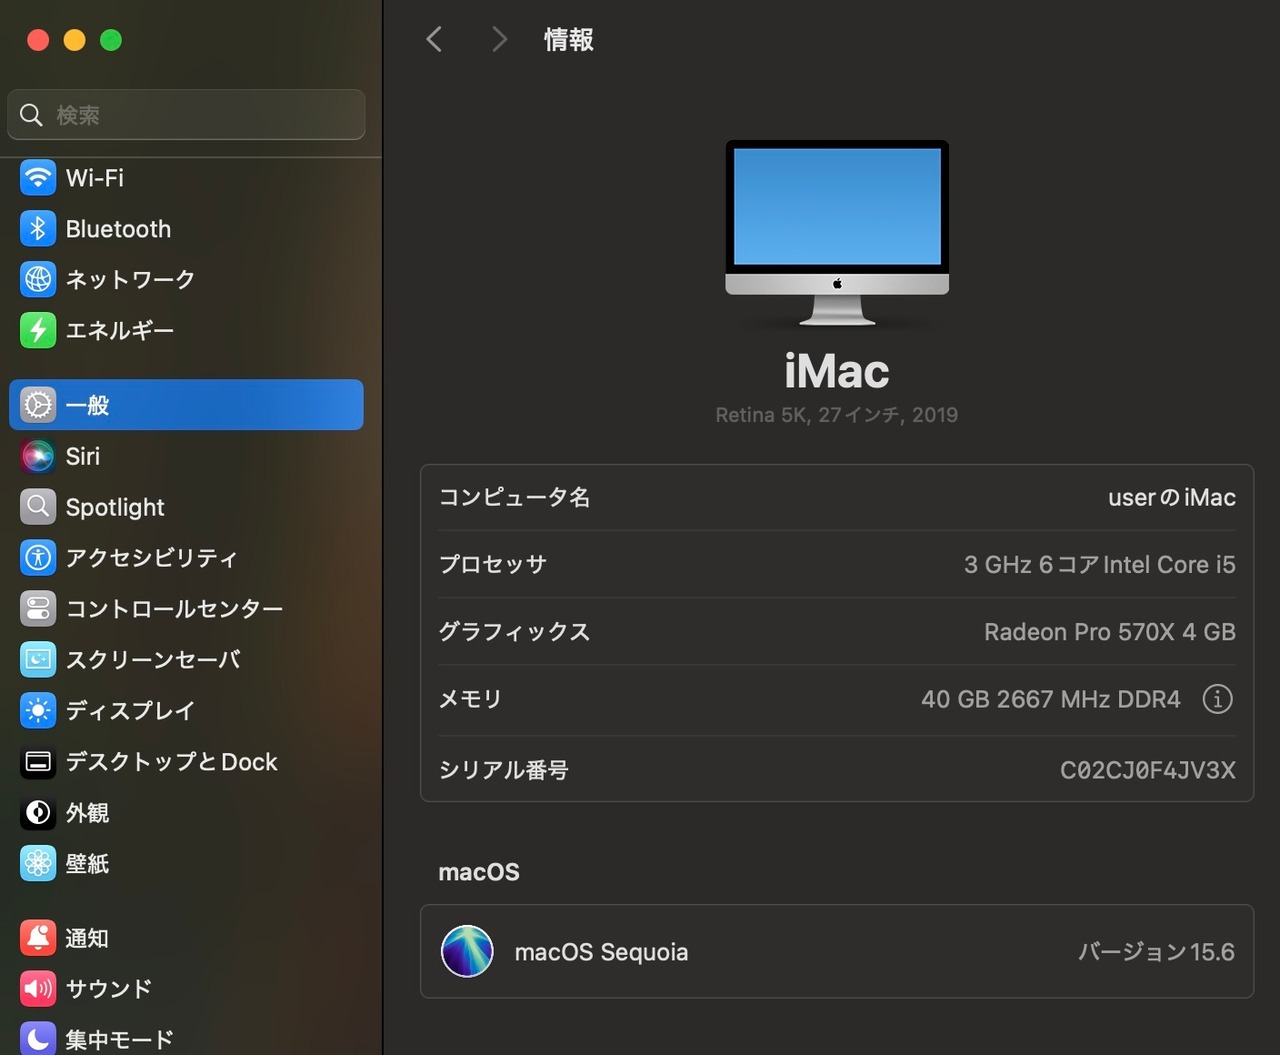Click the ネットワーク globe icon

click(x=38, y=279)
